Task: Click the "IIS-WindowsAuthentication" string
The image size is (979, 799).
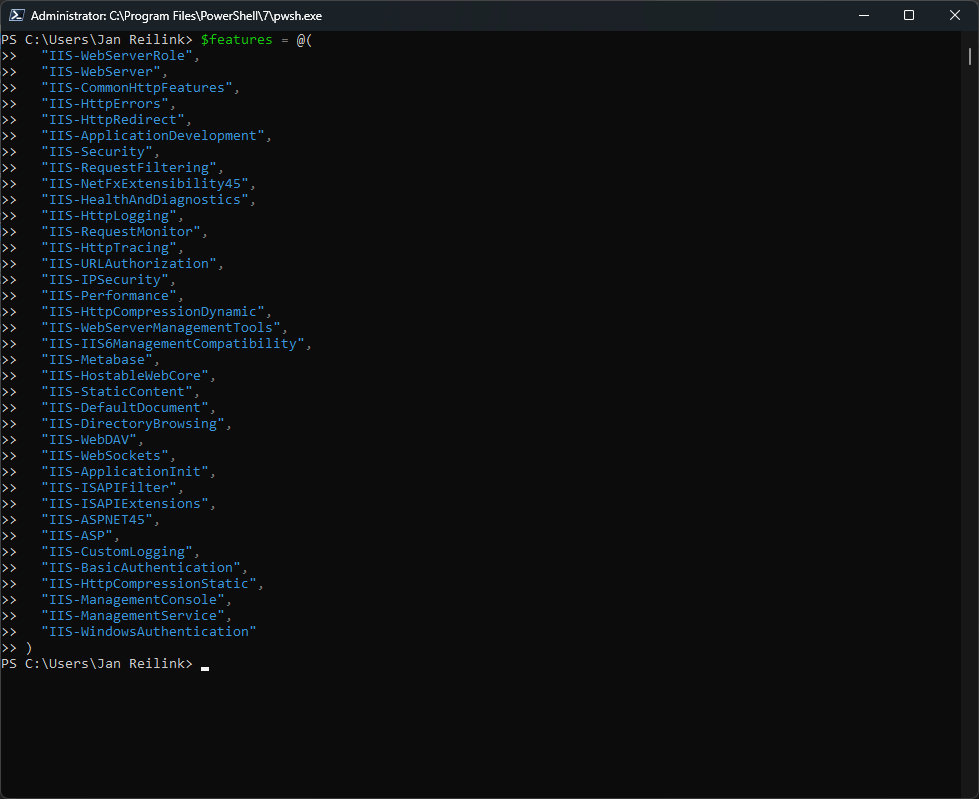Action: pyautogui.click(x=149, y=632)
